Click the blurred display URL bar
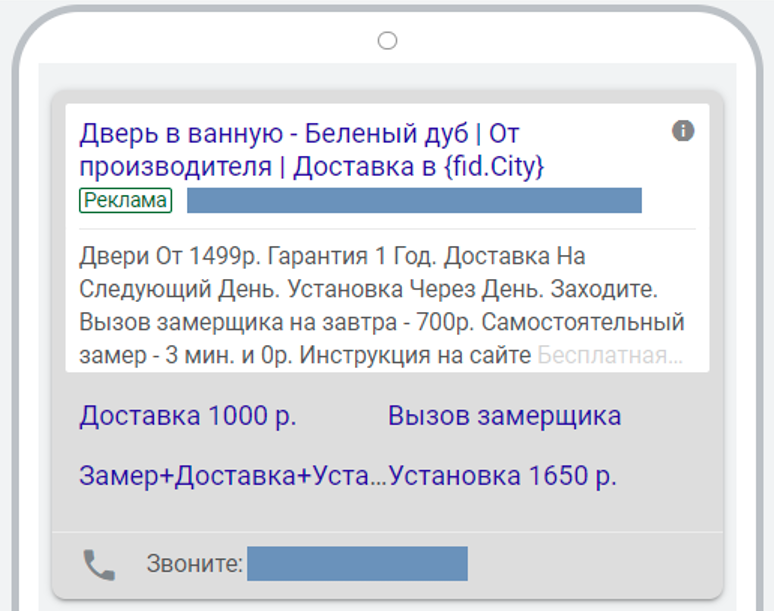 (414, 200)
